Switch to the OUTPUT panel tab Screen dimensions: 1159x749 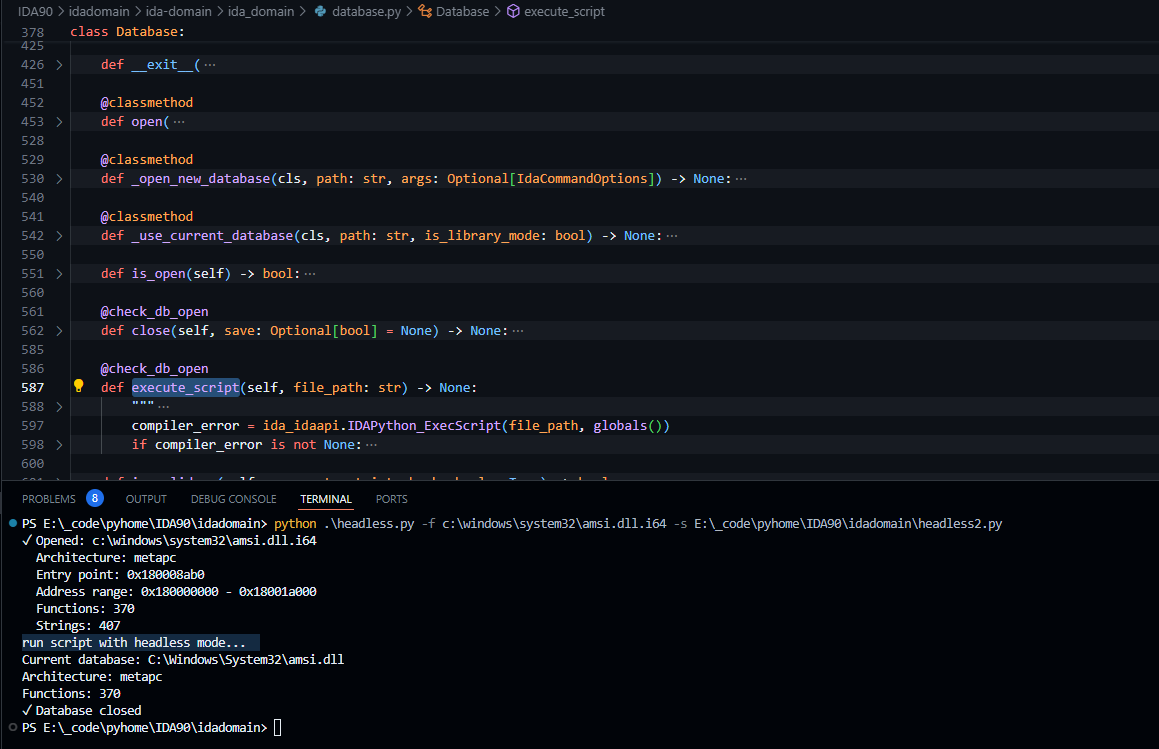coord(146,499)
